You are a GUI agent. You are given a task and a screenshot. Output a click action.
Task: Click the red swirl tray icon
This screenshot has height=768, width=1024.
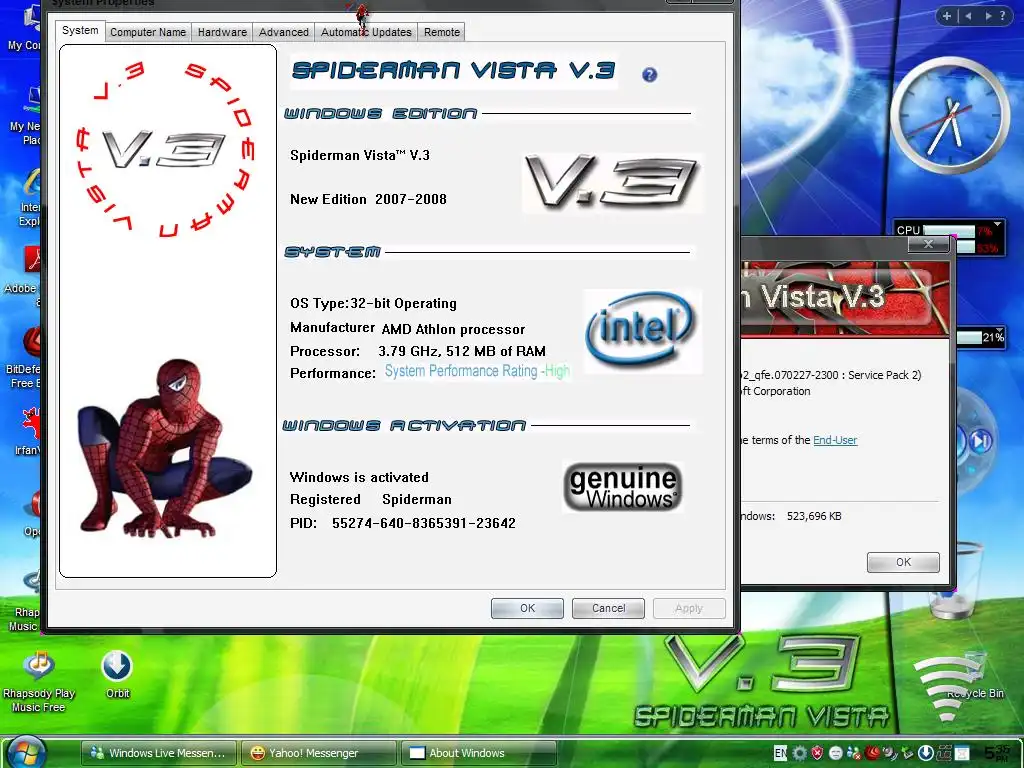[x=872, y=752]
